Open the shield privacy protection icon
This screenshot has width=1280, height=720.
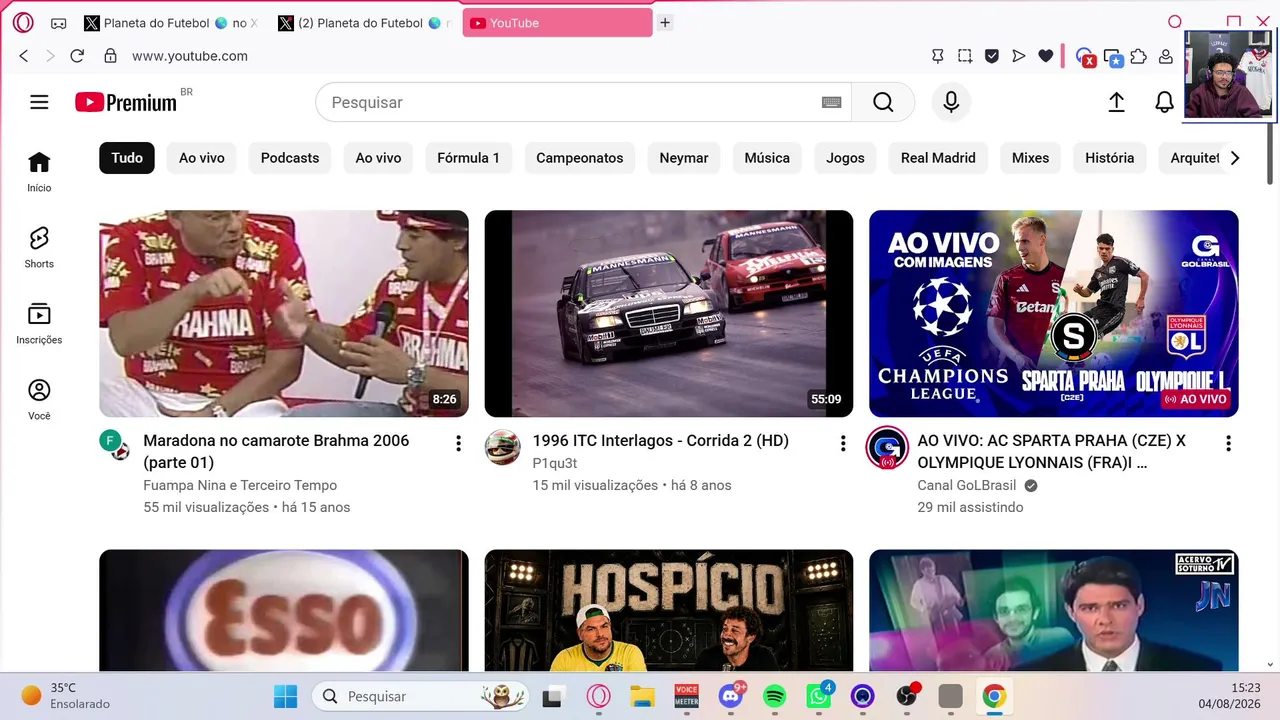pyautogui.click(x=991, y=56)
